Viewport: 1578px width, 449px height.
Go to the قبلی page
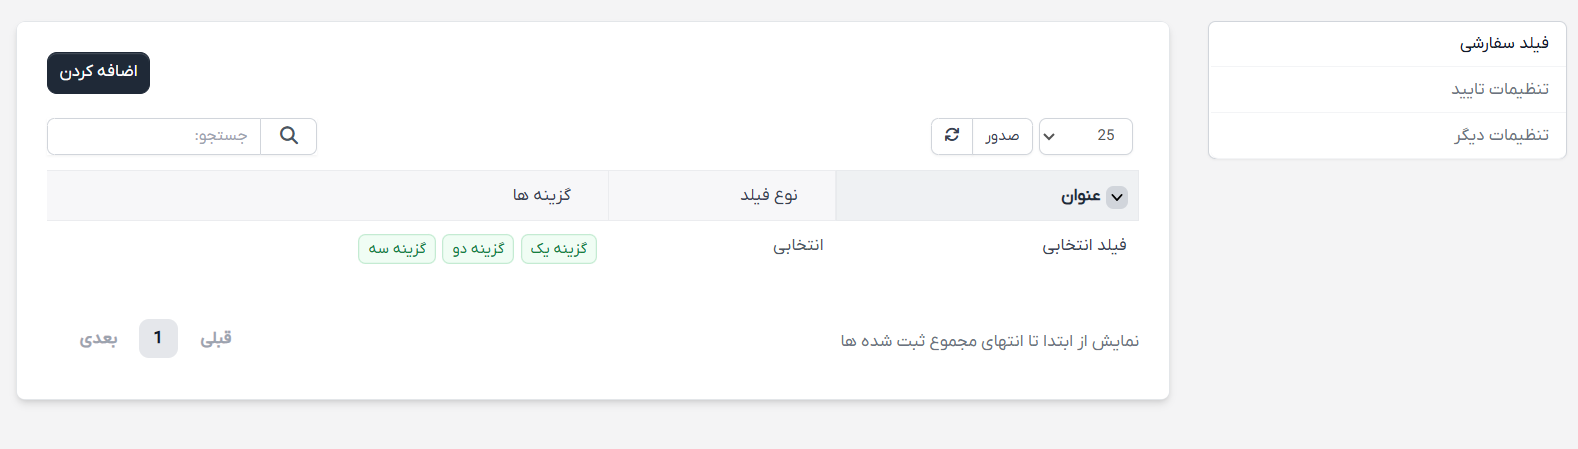point(216,339)
